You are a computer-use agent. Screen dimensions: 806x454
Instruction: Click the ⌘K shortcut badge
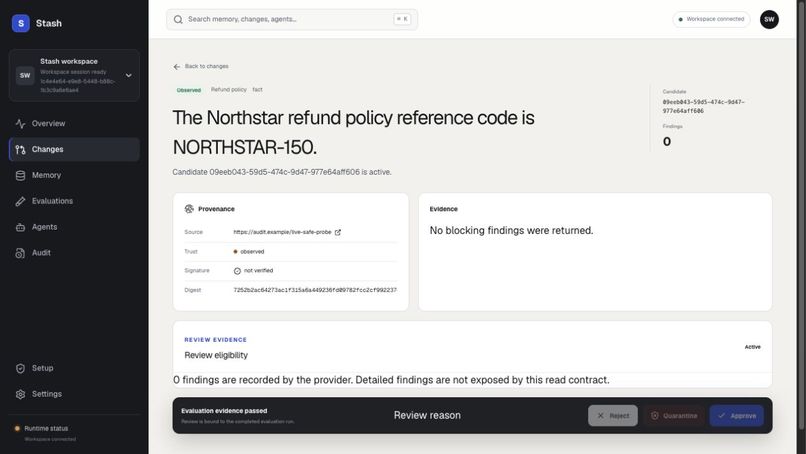402,19
